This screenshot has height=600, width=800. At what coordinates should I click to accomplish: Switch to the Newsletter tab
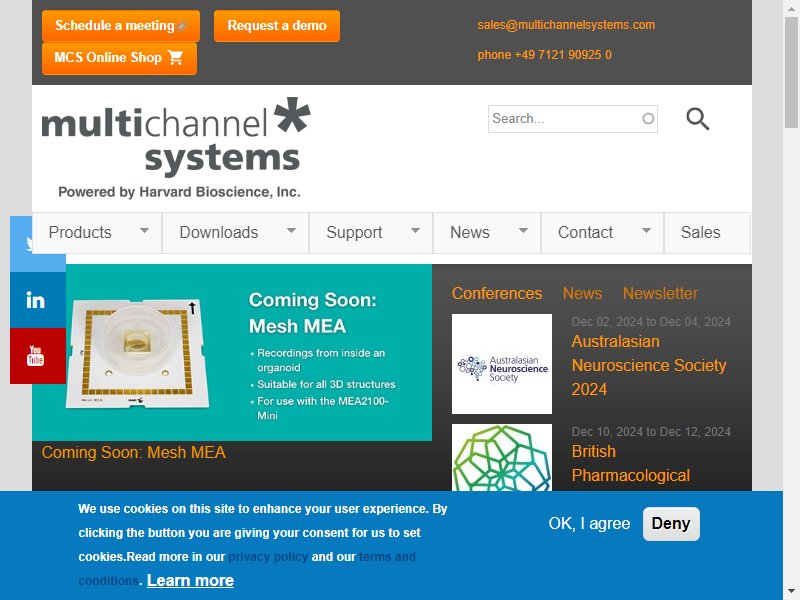660,293
